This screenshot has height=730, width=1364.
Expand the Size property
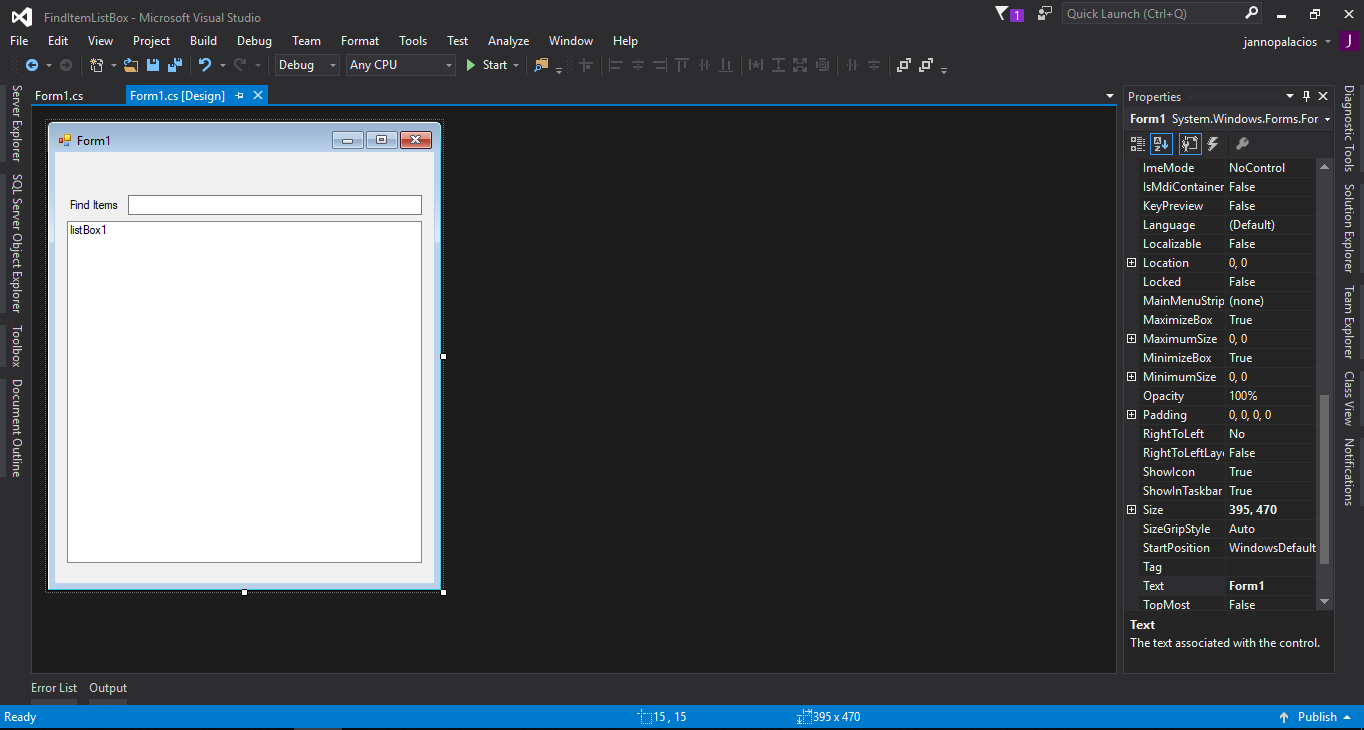click(1132, 510)
